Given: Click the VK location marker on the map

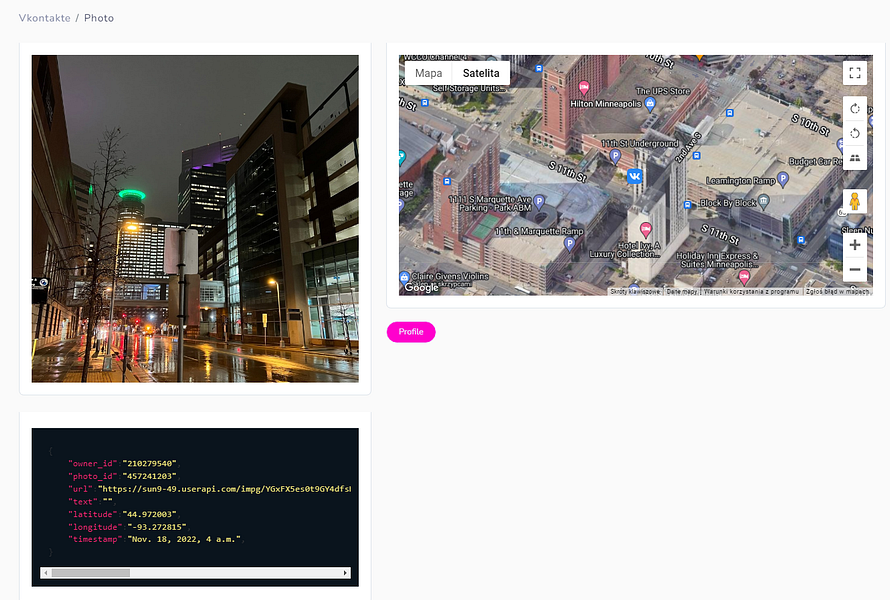Looking at the screenshot, I should click(636, 176).
